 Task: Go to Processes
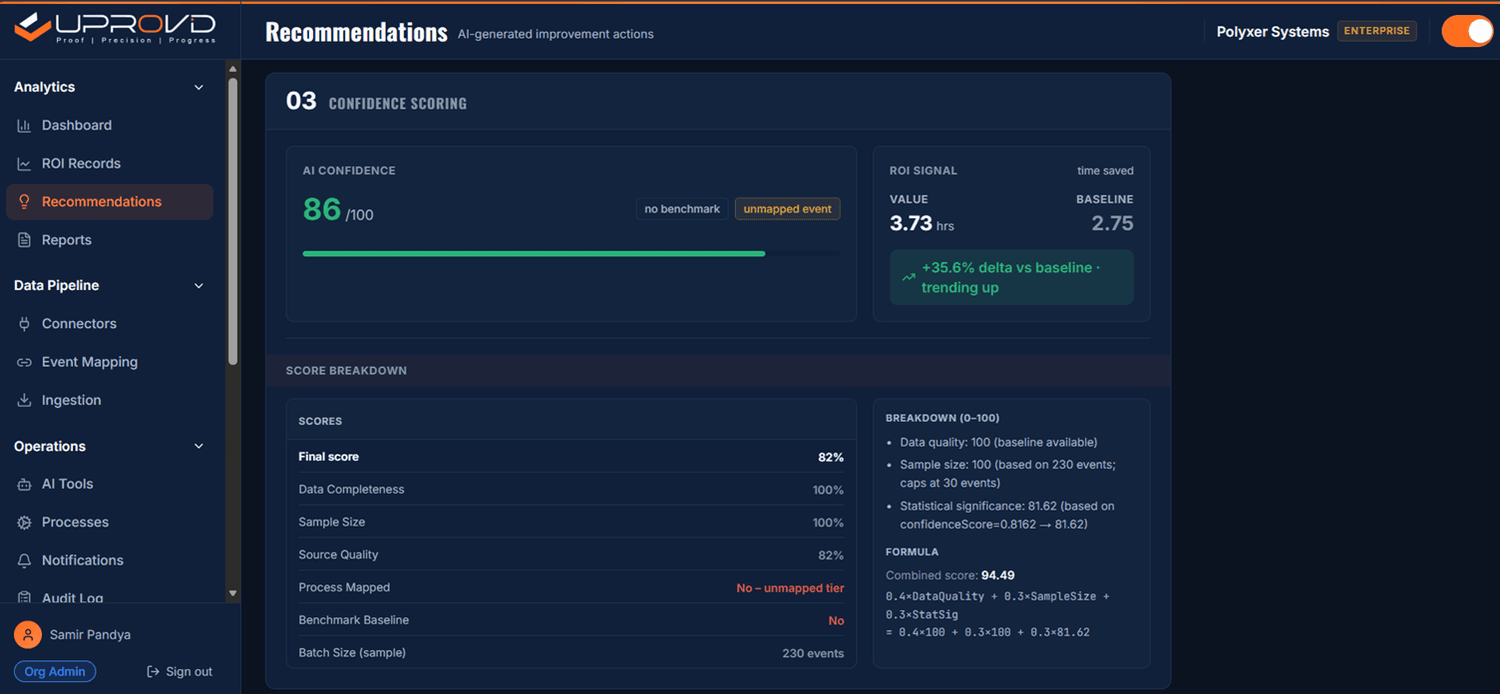coord(109,522)
